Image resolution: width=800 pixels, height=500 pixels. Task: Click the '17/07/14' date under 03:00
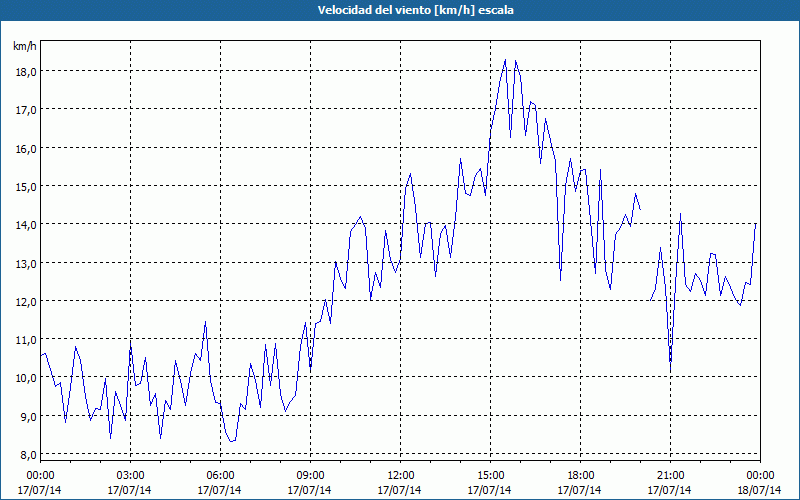point(130,490)
